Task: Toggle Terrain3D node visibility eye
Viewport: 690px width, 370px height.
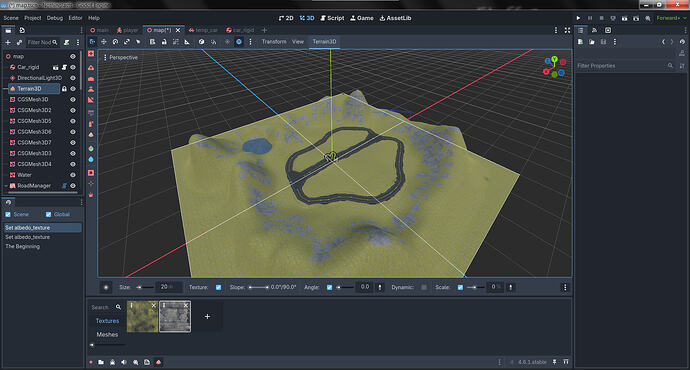Action: [x=73, y=88]
